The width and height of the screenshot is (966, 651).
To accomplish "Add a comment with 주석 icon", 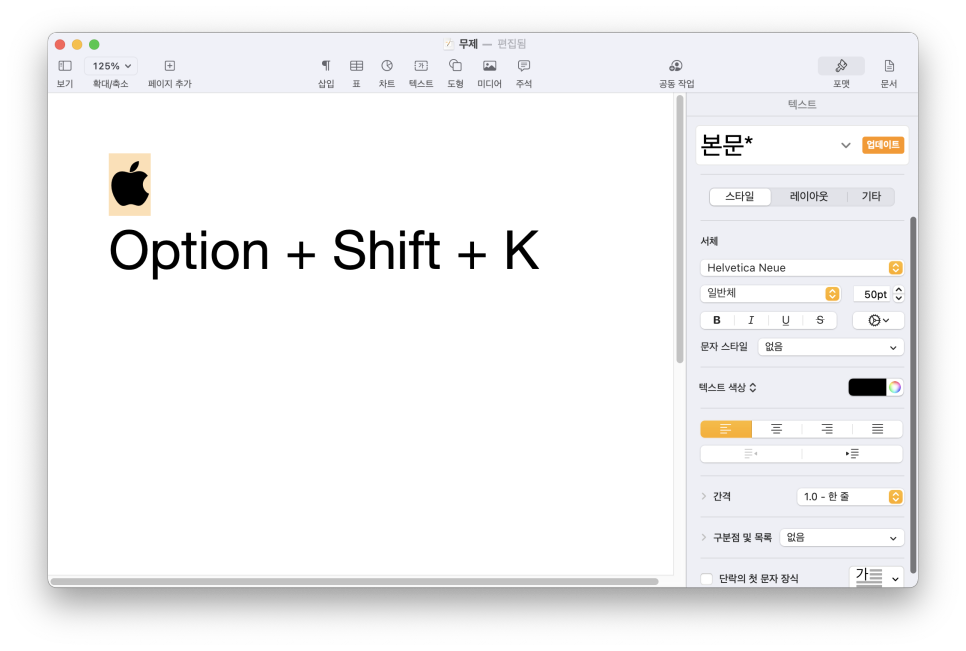I will coord(524,65).
